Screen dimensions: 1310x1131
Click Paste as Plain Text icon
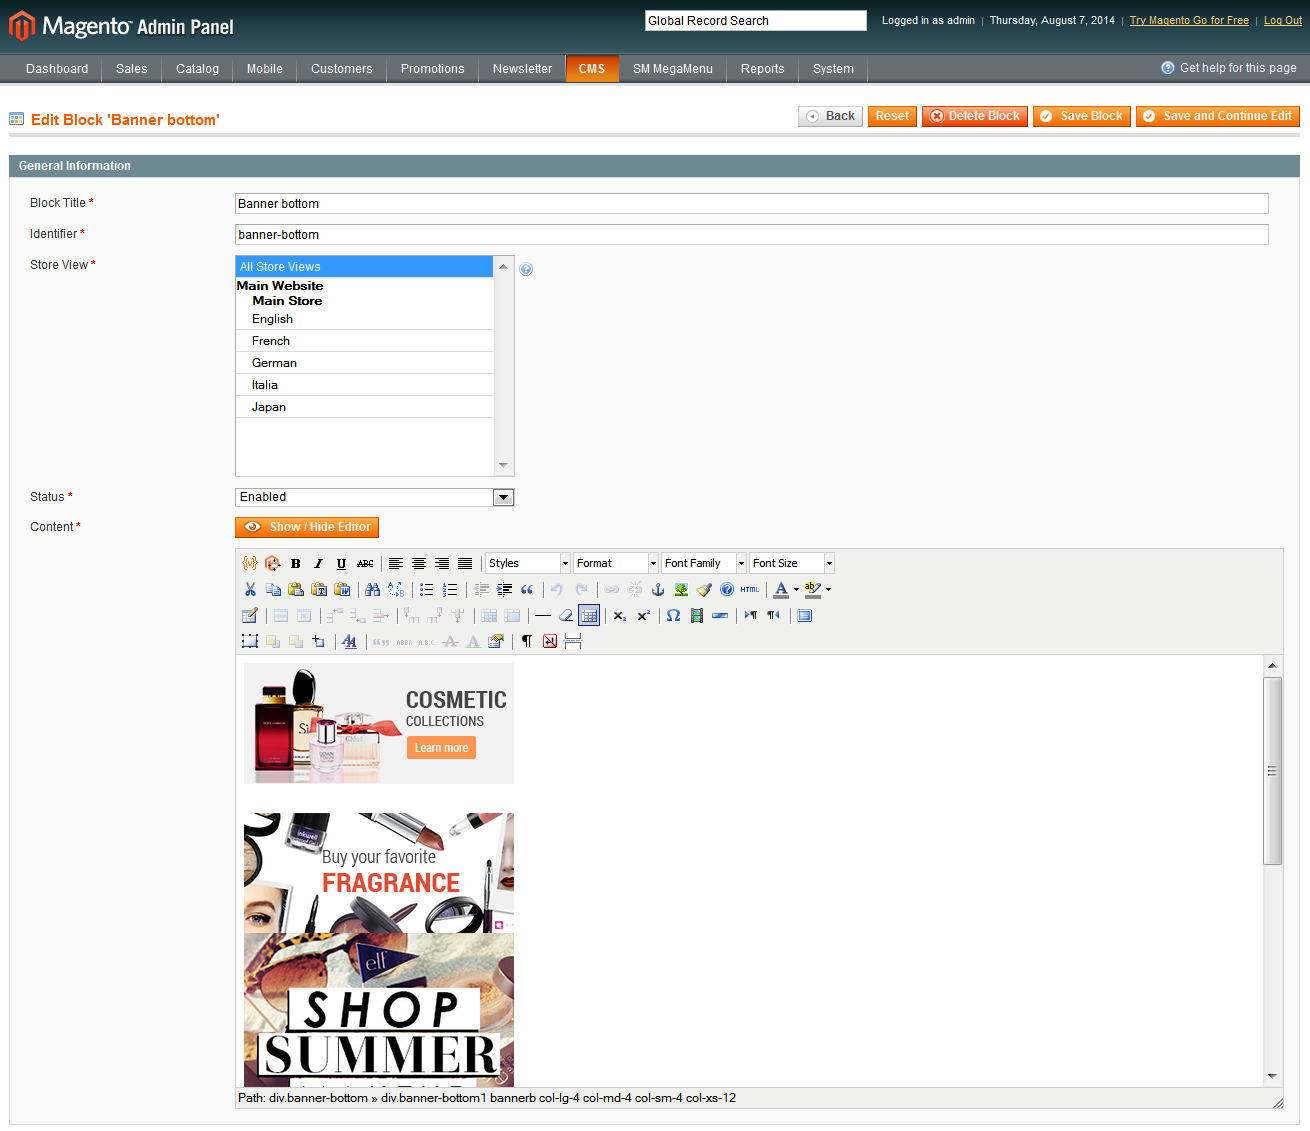[x=319, y=589]
